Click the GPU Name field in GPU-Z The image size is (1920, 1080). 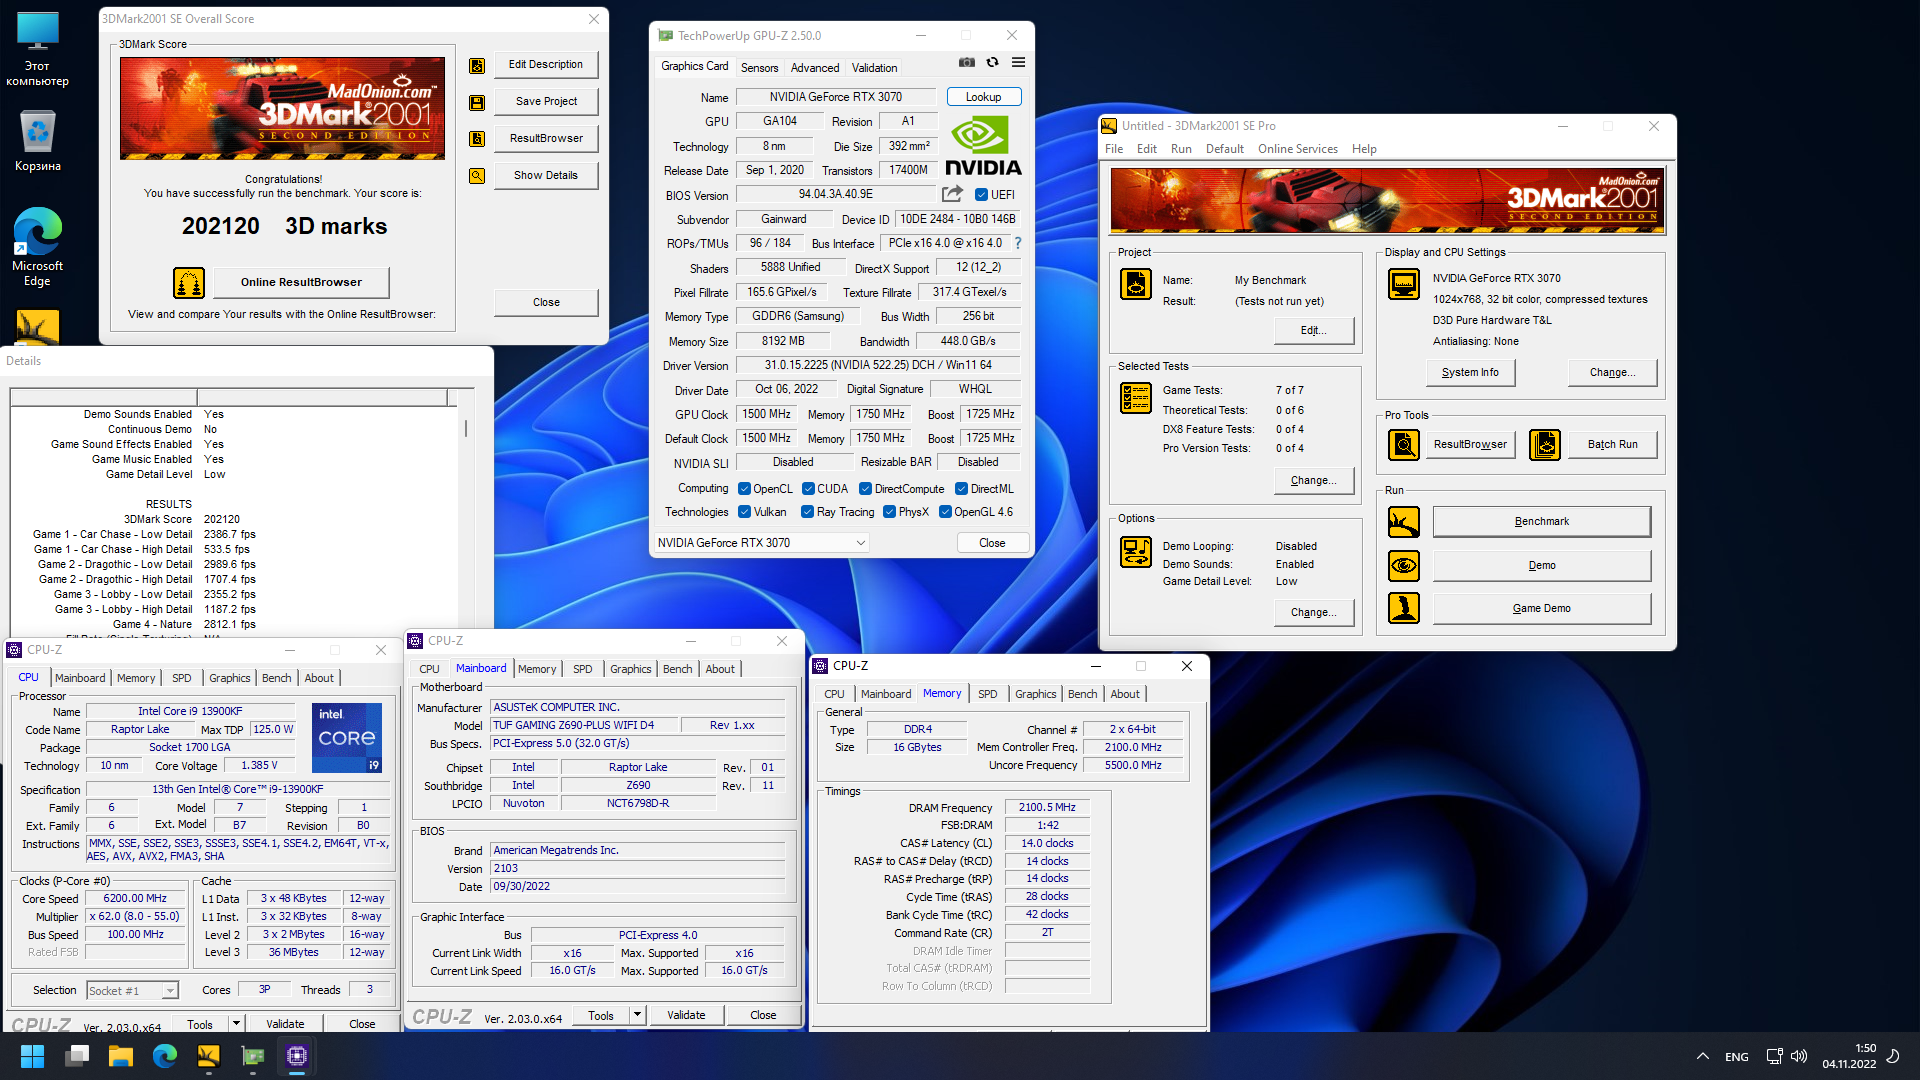pyautogui.click(x=836, y=97)
